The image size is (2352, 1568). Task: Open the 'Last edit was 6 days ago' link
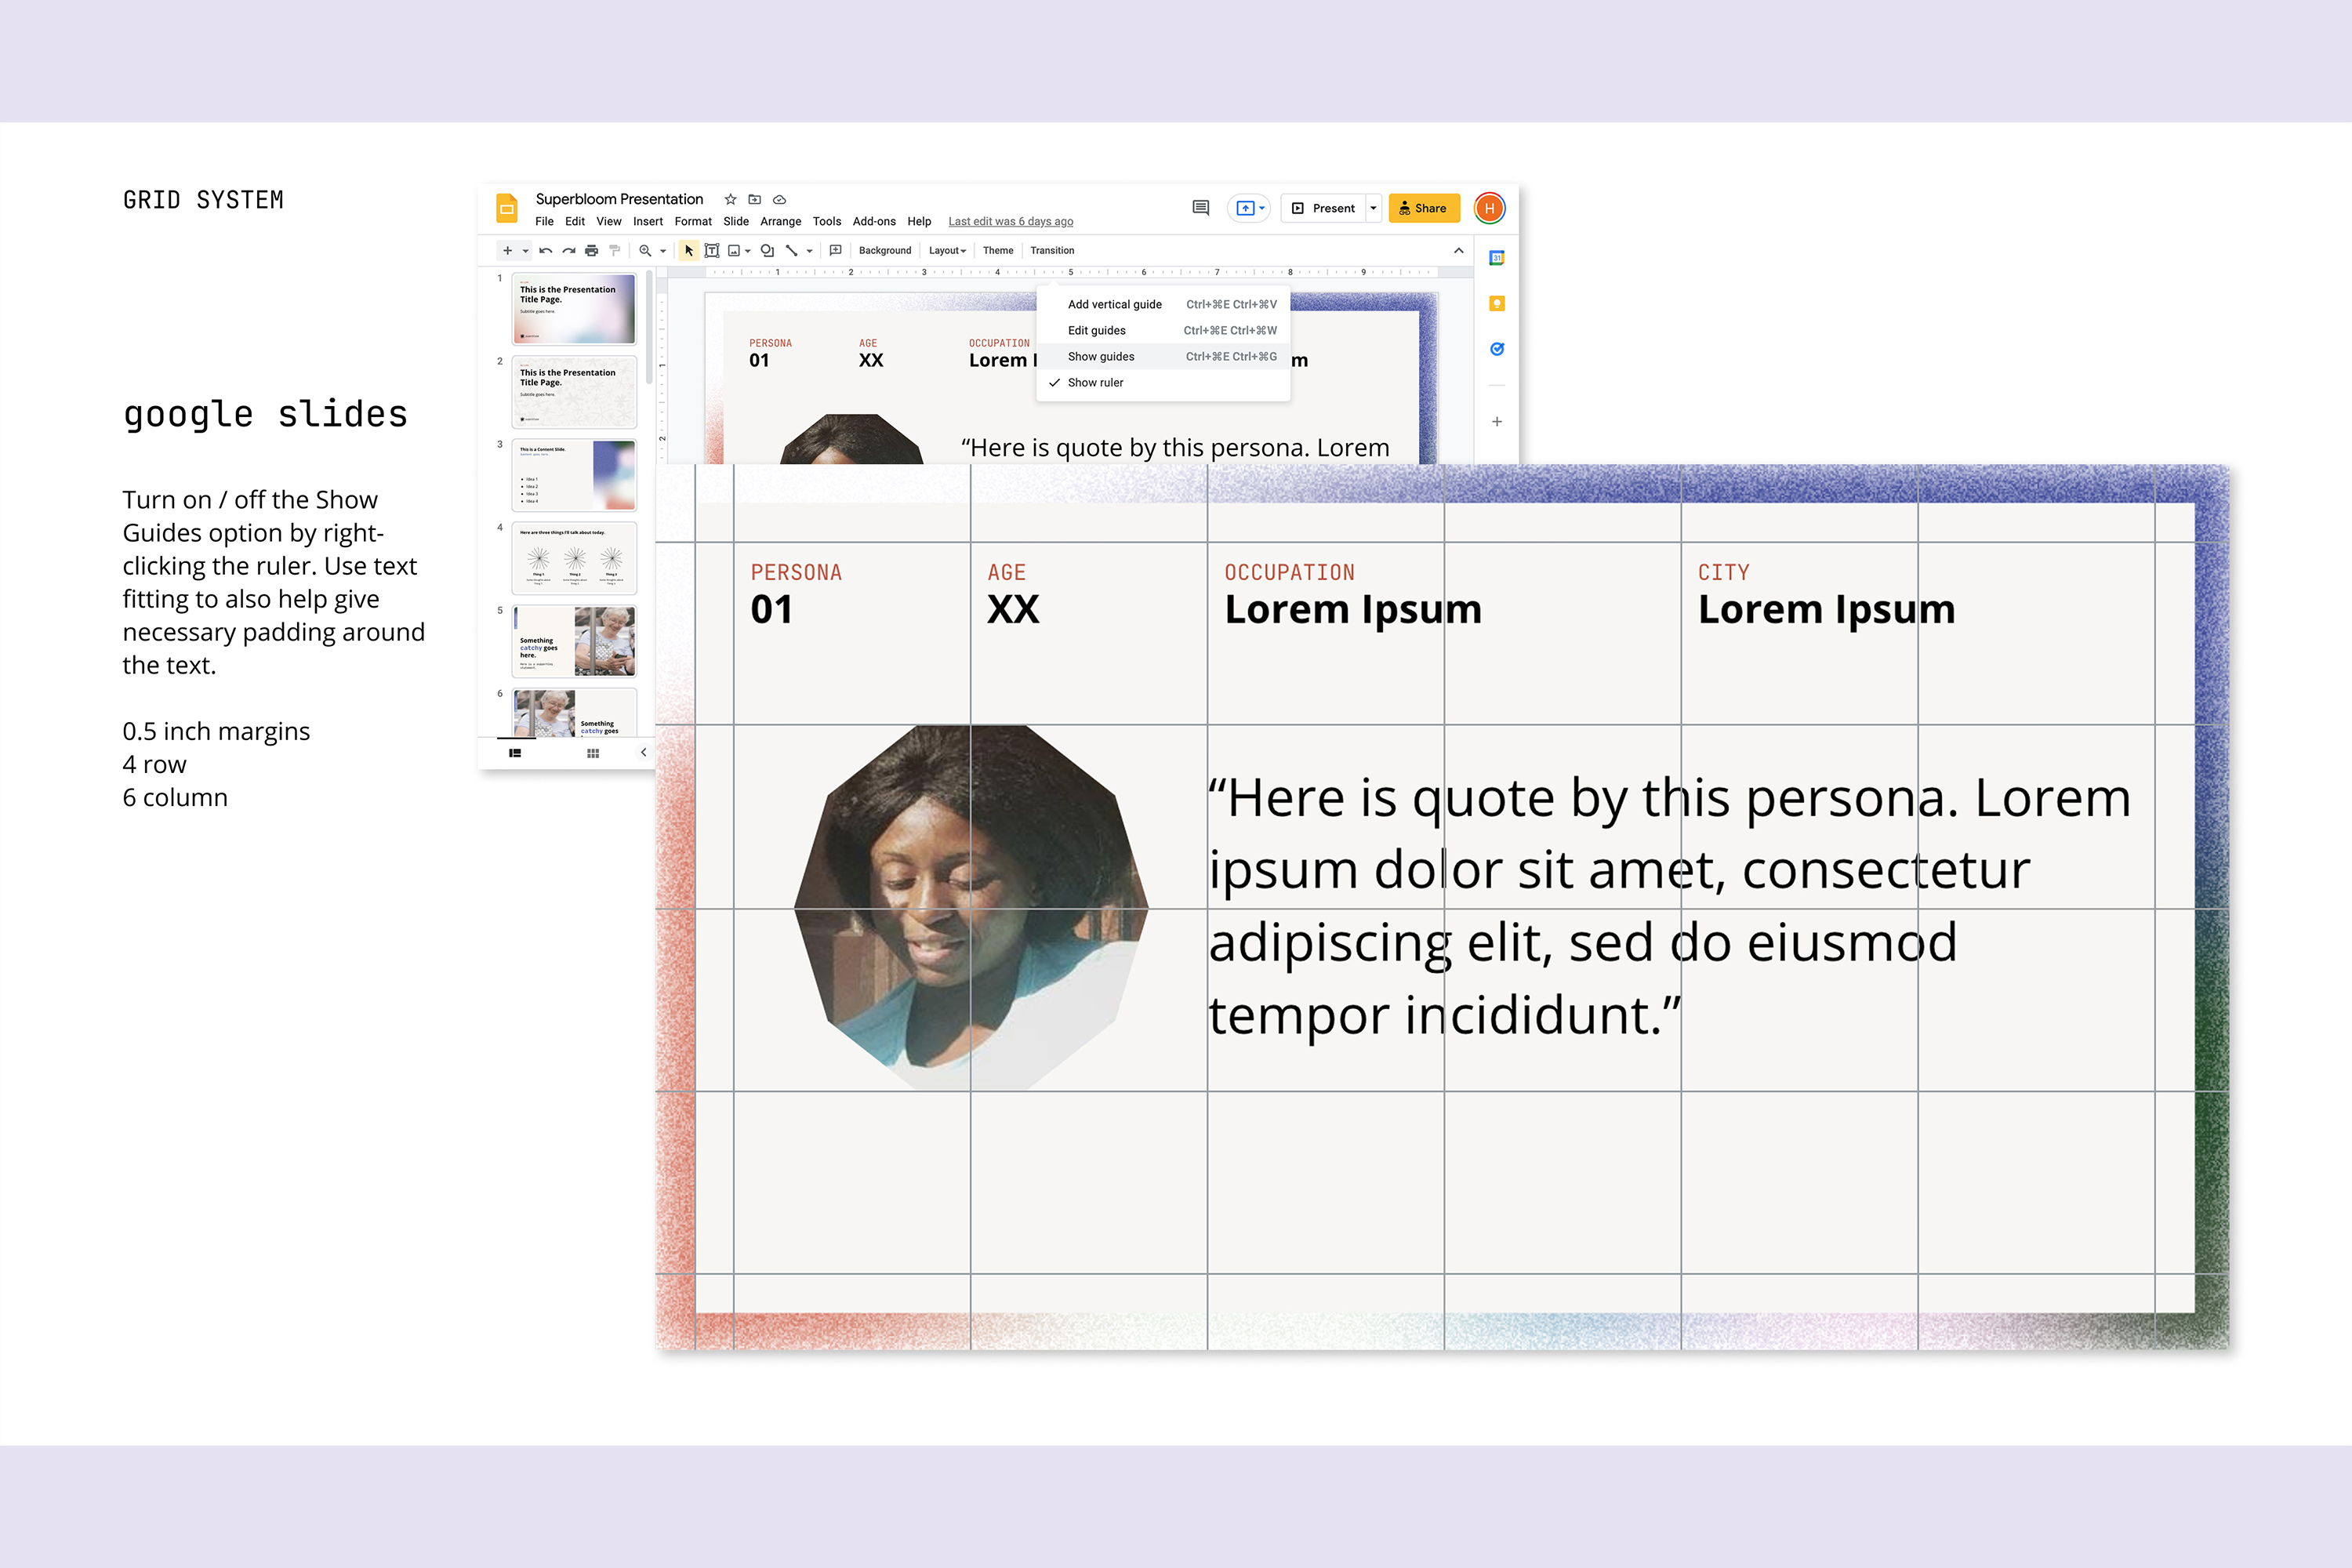point(1011,222)
